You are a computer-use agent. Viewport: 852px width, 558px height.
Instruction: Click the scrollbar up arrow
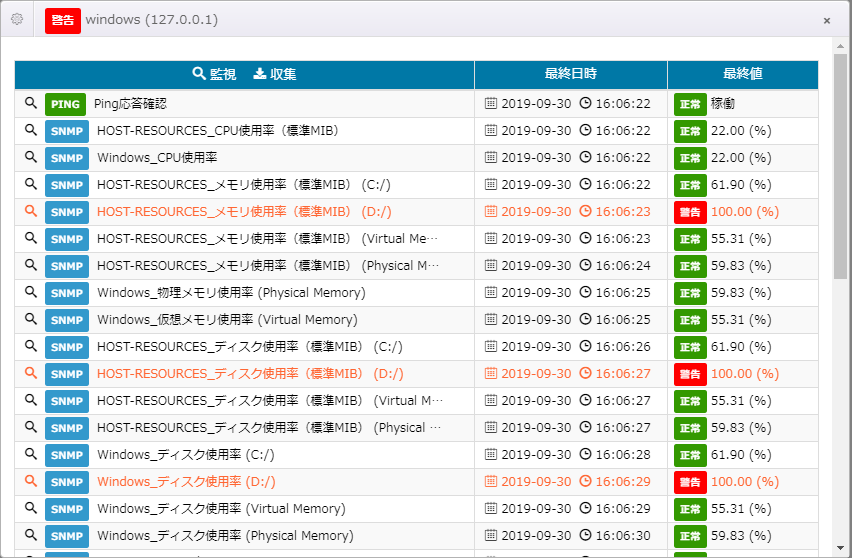[840, 46]
